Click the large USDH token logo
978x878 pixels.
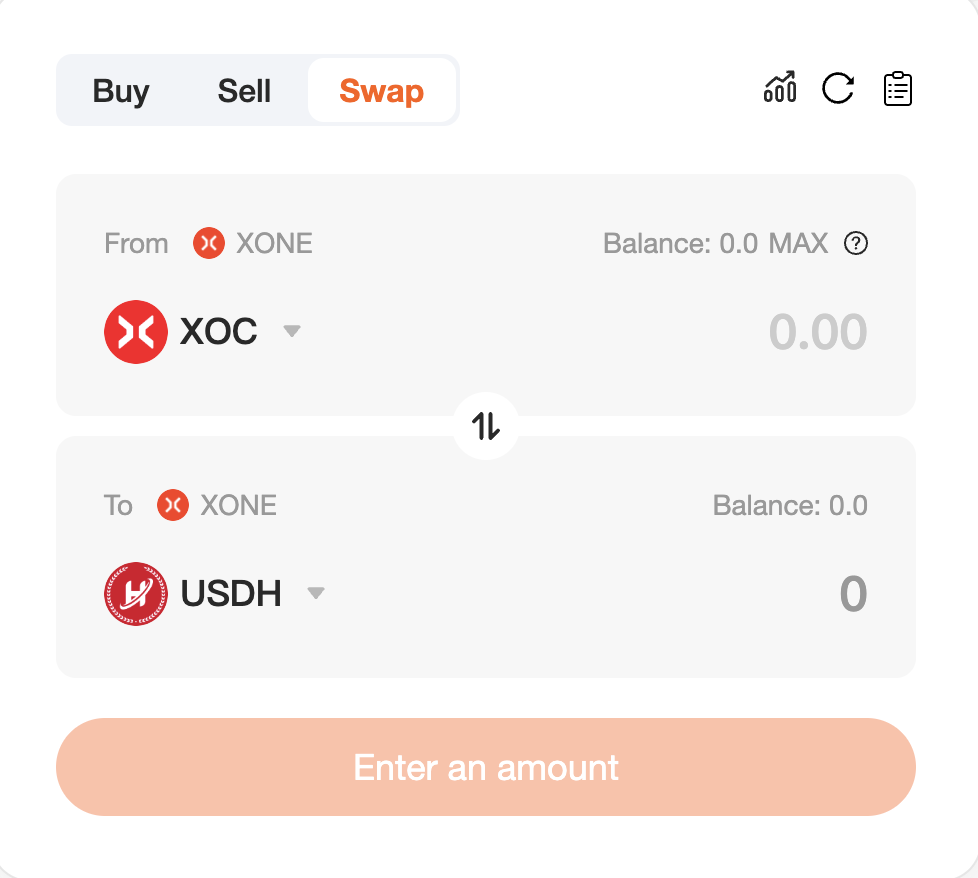[x=136, y=594]
